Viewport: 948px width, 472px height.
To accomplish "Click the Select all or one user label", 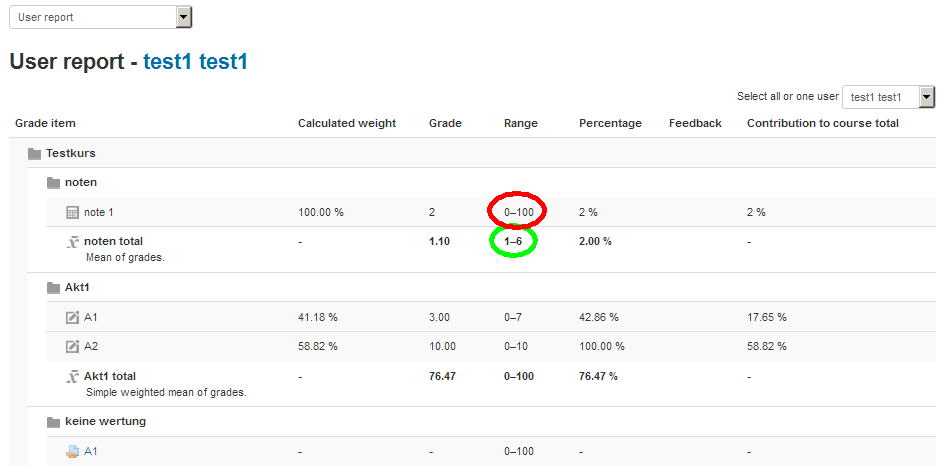I will click(x=788, y=97).
